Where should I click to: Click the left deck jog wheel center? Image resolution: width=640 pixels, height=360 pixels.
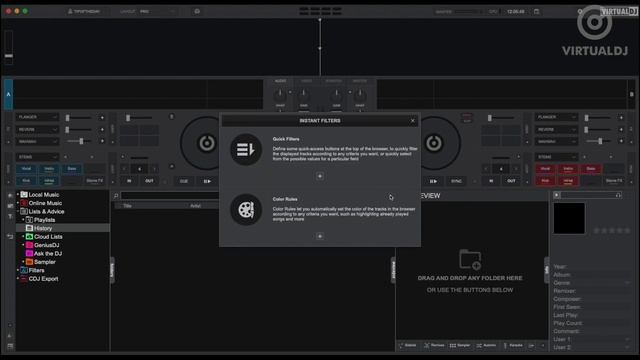pos(207,143)
